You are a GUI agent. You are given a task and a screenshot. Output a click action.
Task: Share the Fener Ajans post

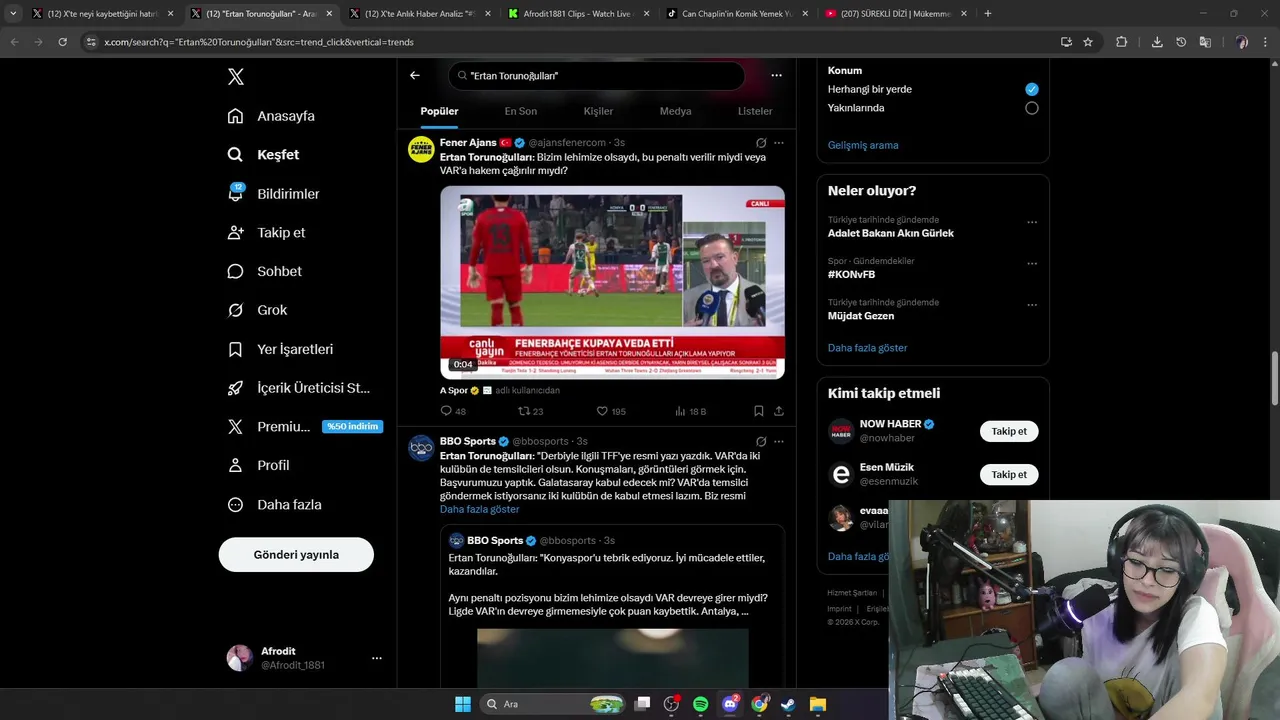[778, 411]
